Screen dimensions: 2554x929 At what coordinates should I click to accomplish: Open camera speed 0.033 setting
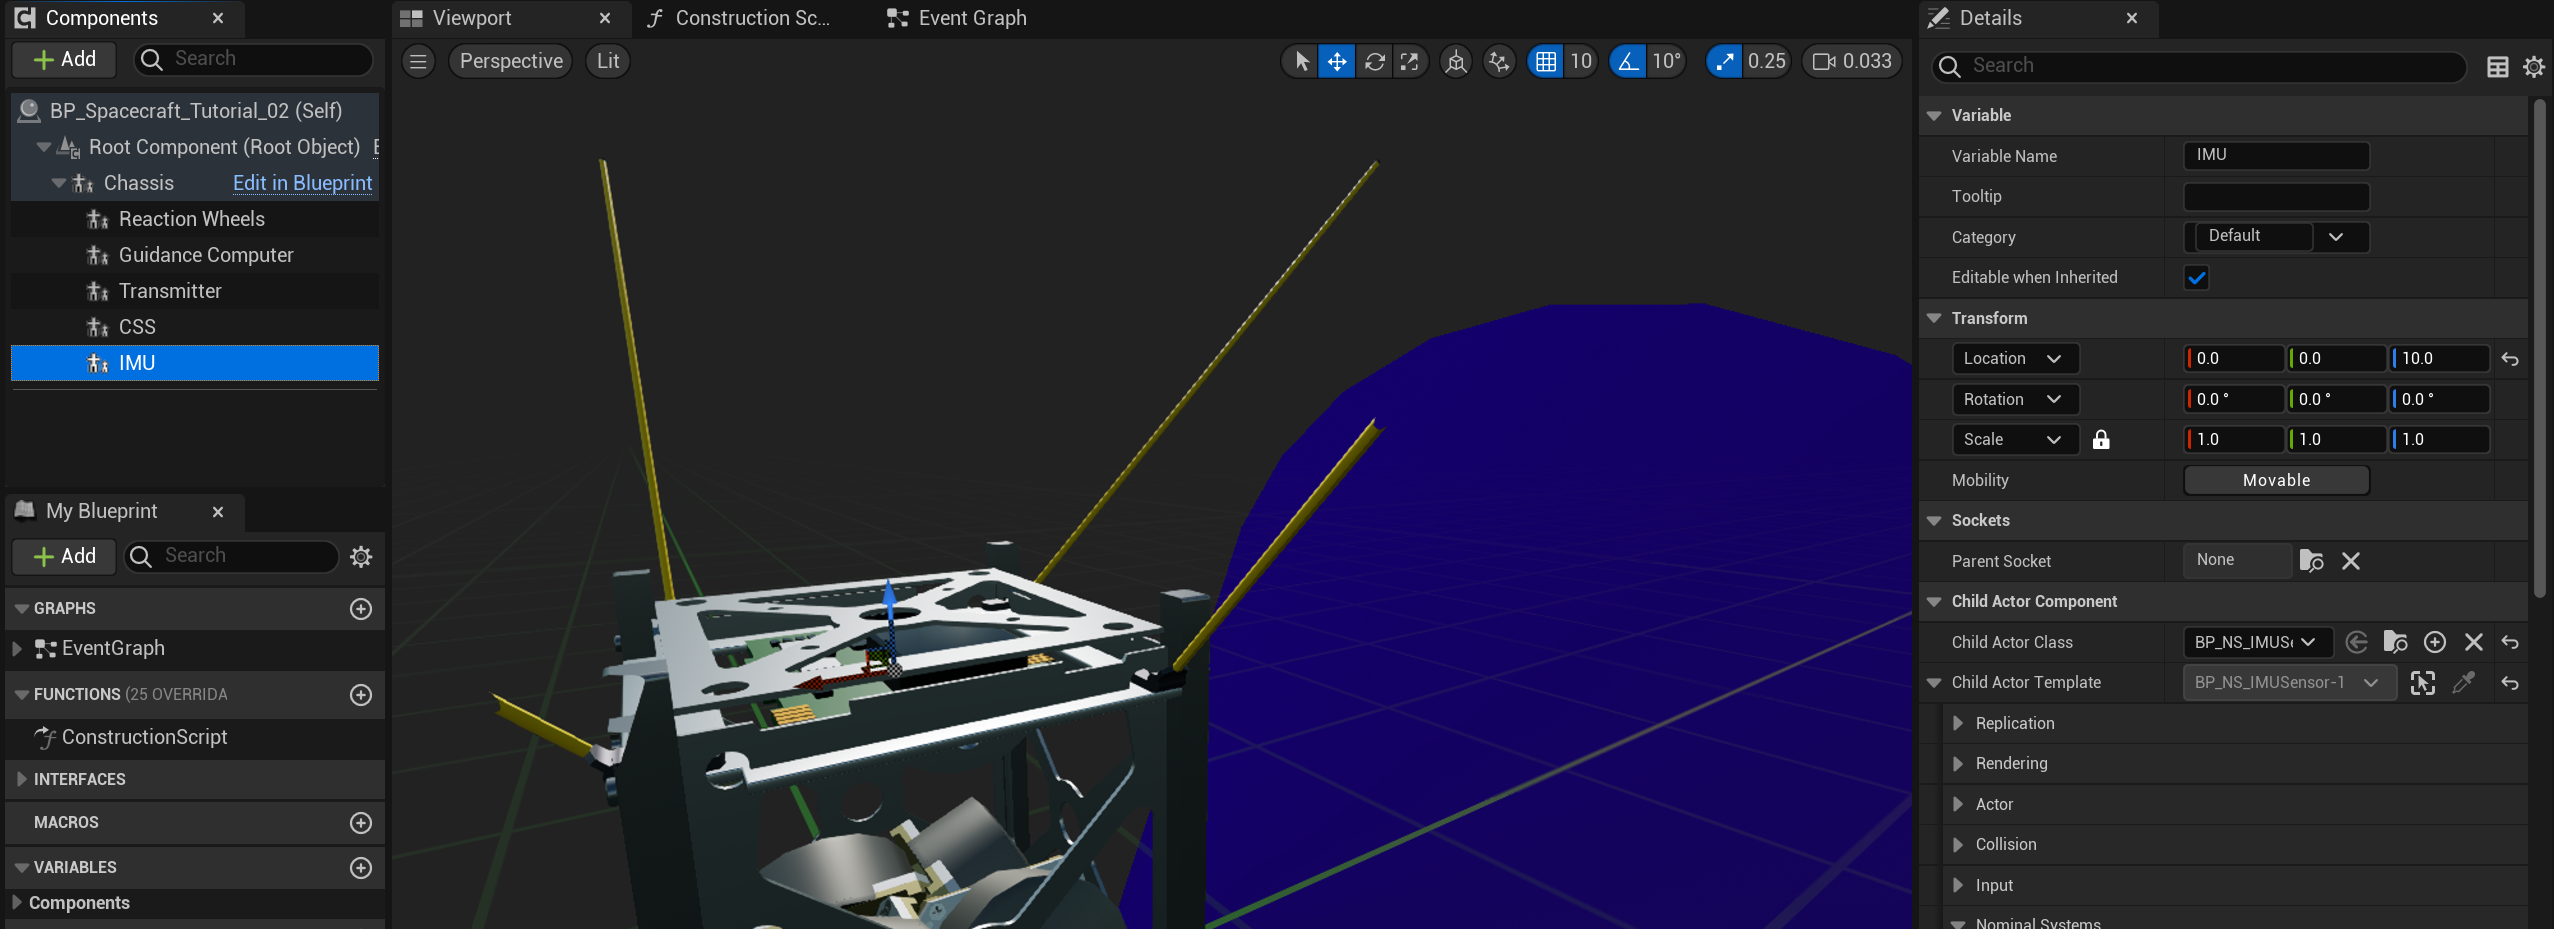[x=1853, y=61]
